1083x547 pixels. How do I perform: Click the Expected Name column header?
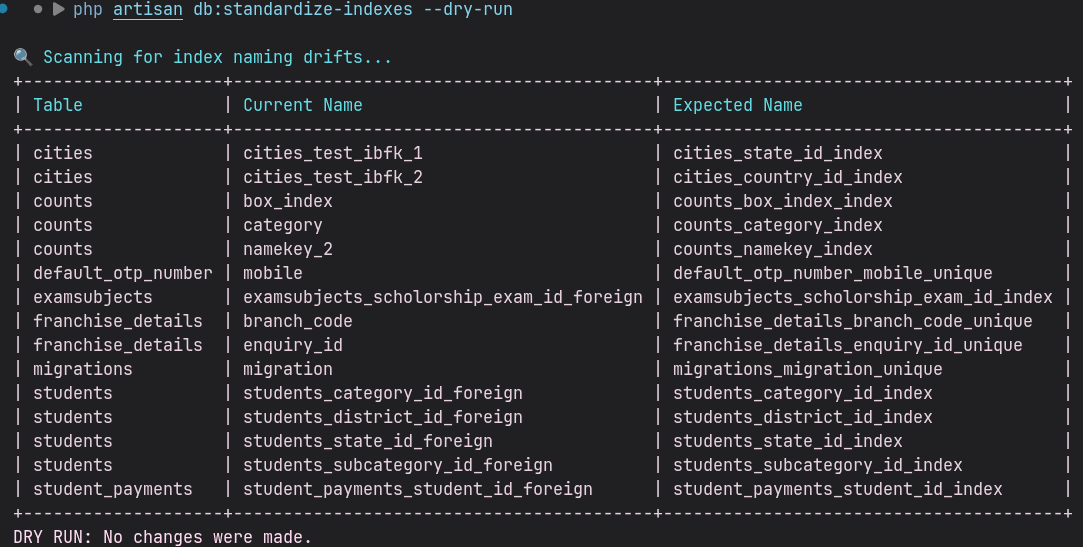point(738,105)
